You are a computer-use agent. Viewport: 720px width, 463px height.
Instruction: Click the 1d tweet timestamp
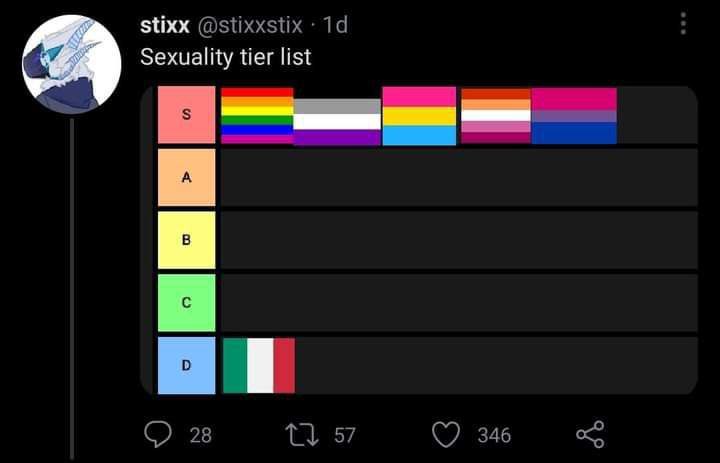(x=334, y=25)
